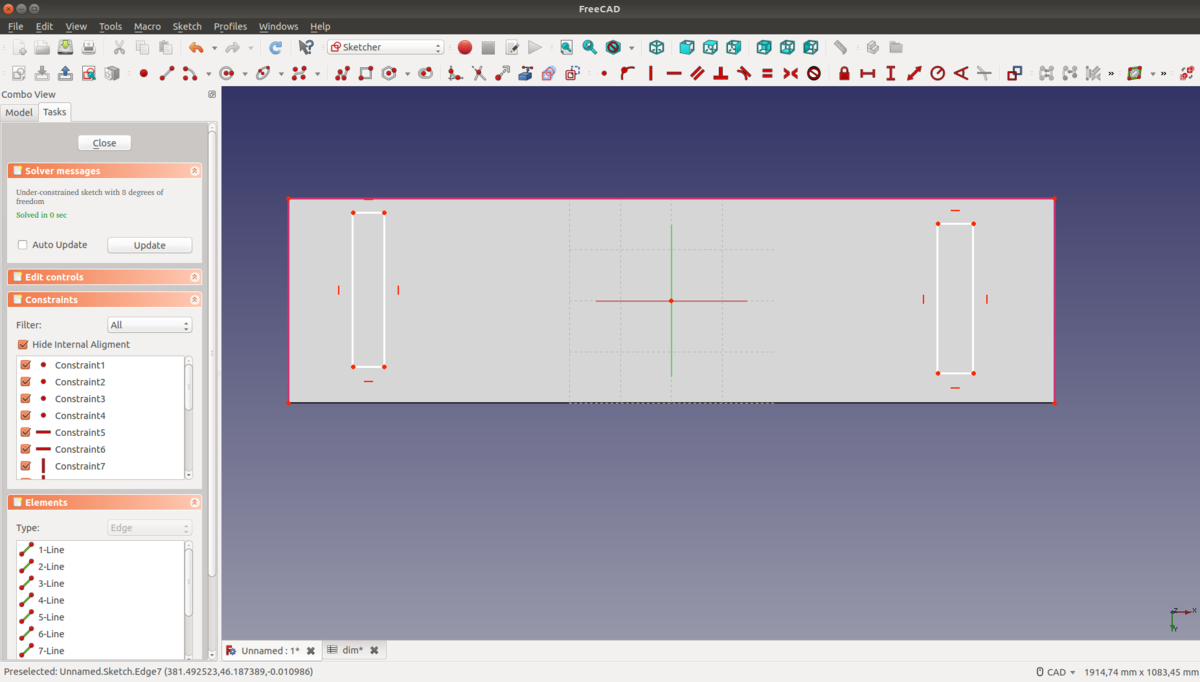
Task: Click the External geometry tool
Action: coord(525,73)
